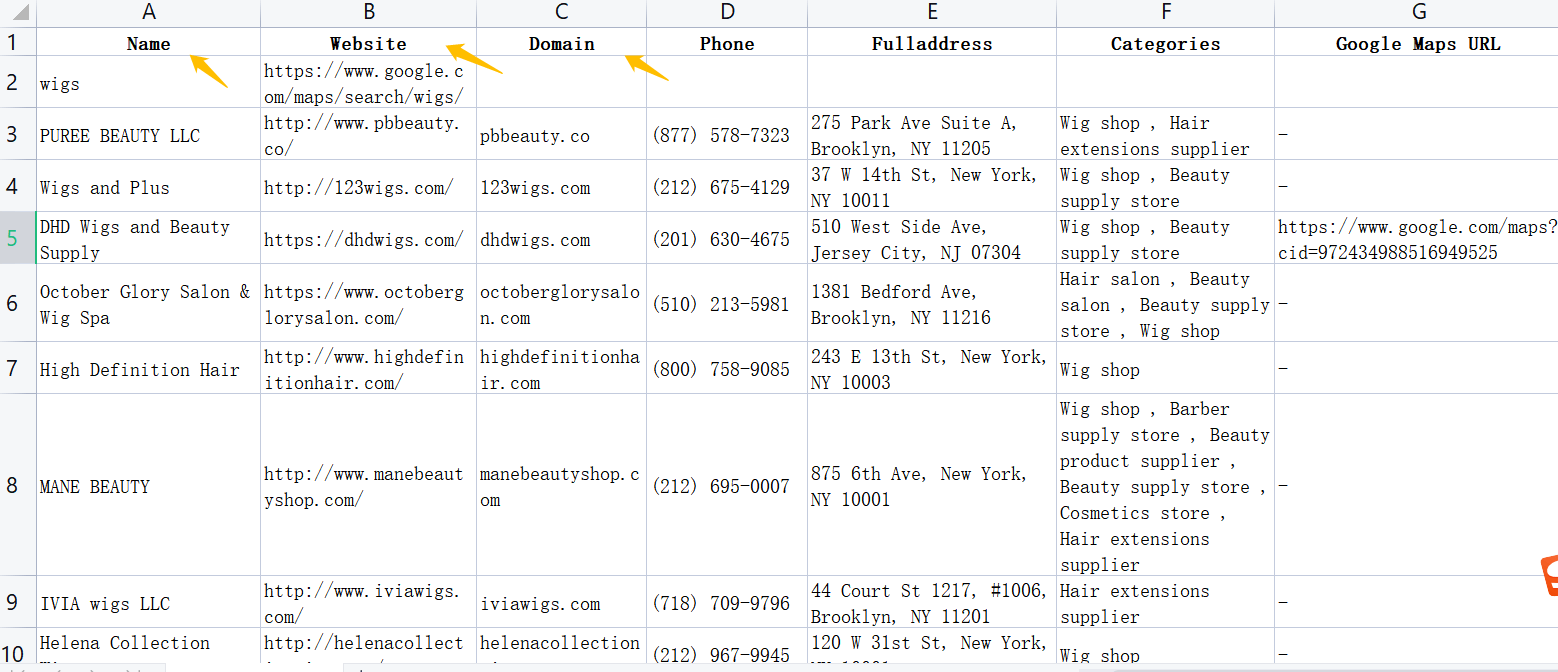Select column B header
The width and height of the screenshot is (1558, 672).
(x=369, y=12)
